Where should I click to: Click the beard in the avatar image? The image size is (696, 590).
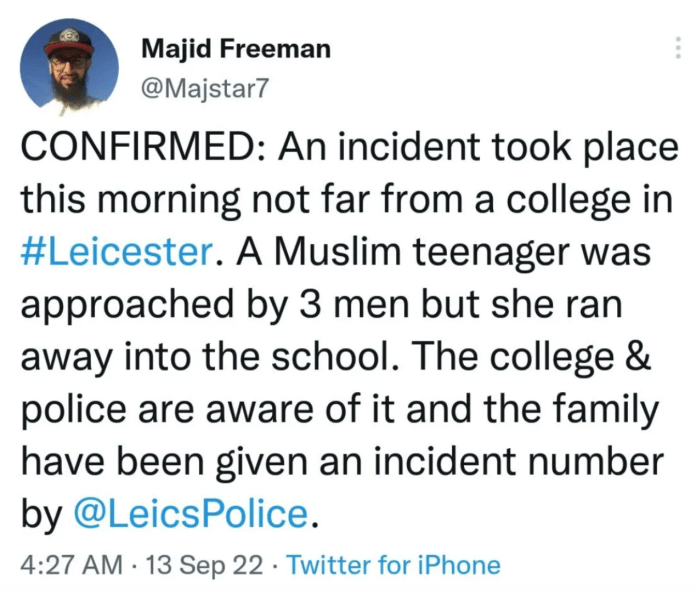pyautogui.click(x=66, y=88)
